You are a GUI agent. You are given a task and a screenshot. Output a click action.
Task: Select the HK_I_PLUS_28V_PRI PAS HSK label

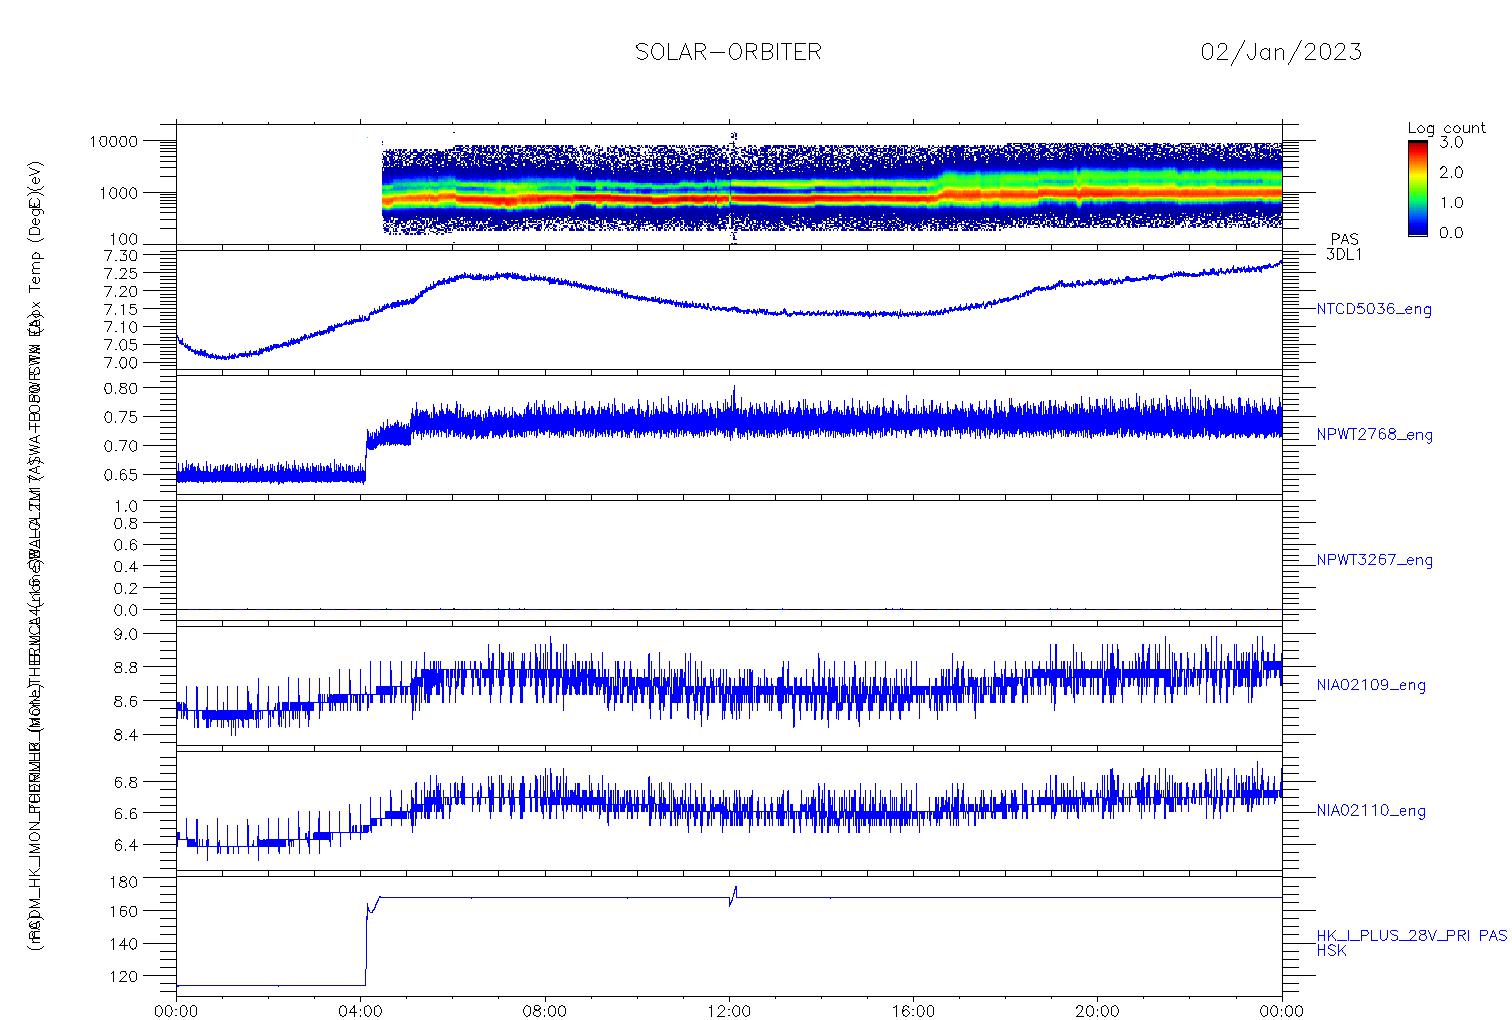tap(1411, 943)
